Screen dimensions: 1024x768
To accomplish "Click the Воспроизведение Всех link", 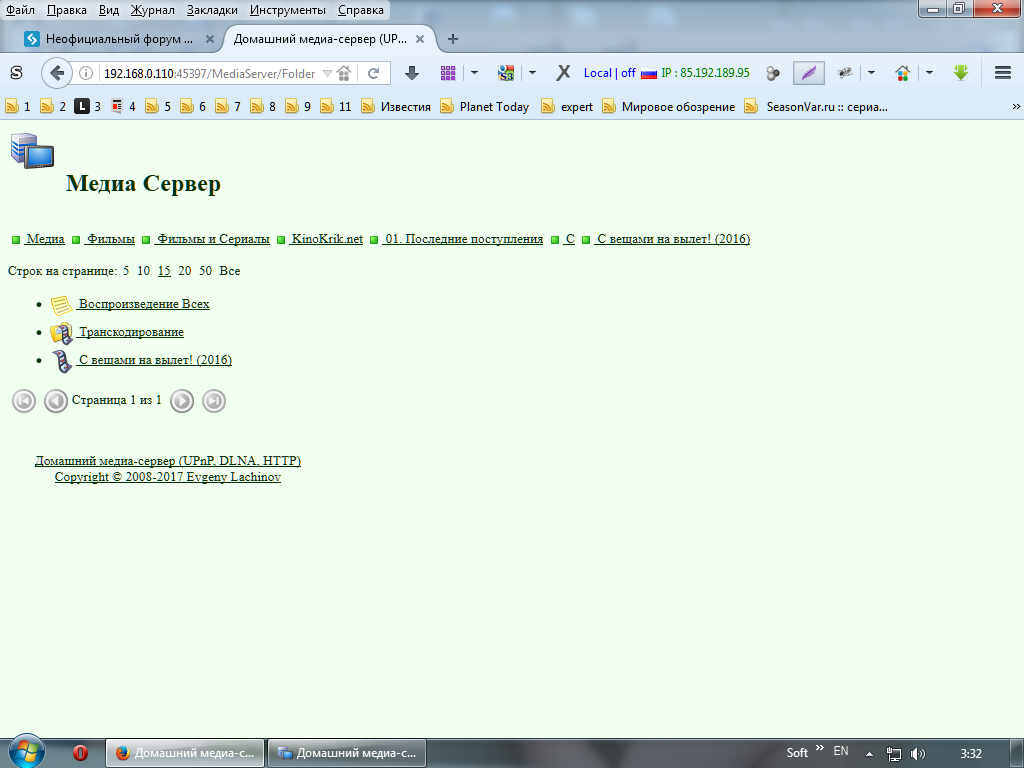I will 144,304.
